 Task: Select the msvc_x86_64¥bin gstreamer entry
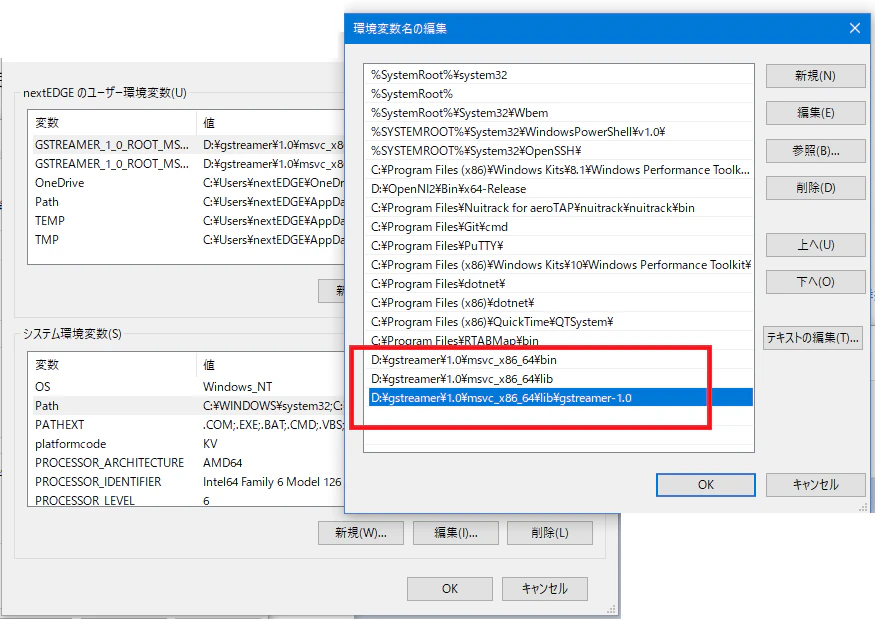click(558, 360)
